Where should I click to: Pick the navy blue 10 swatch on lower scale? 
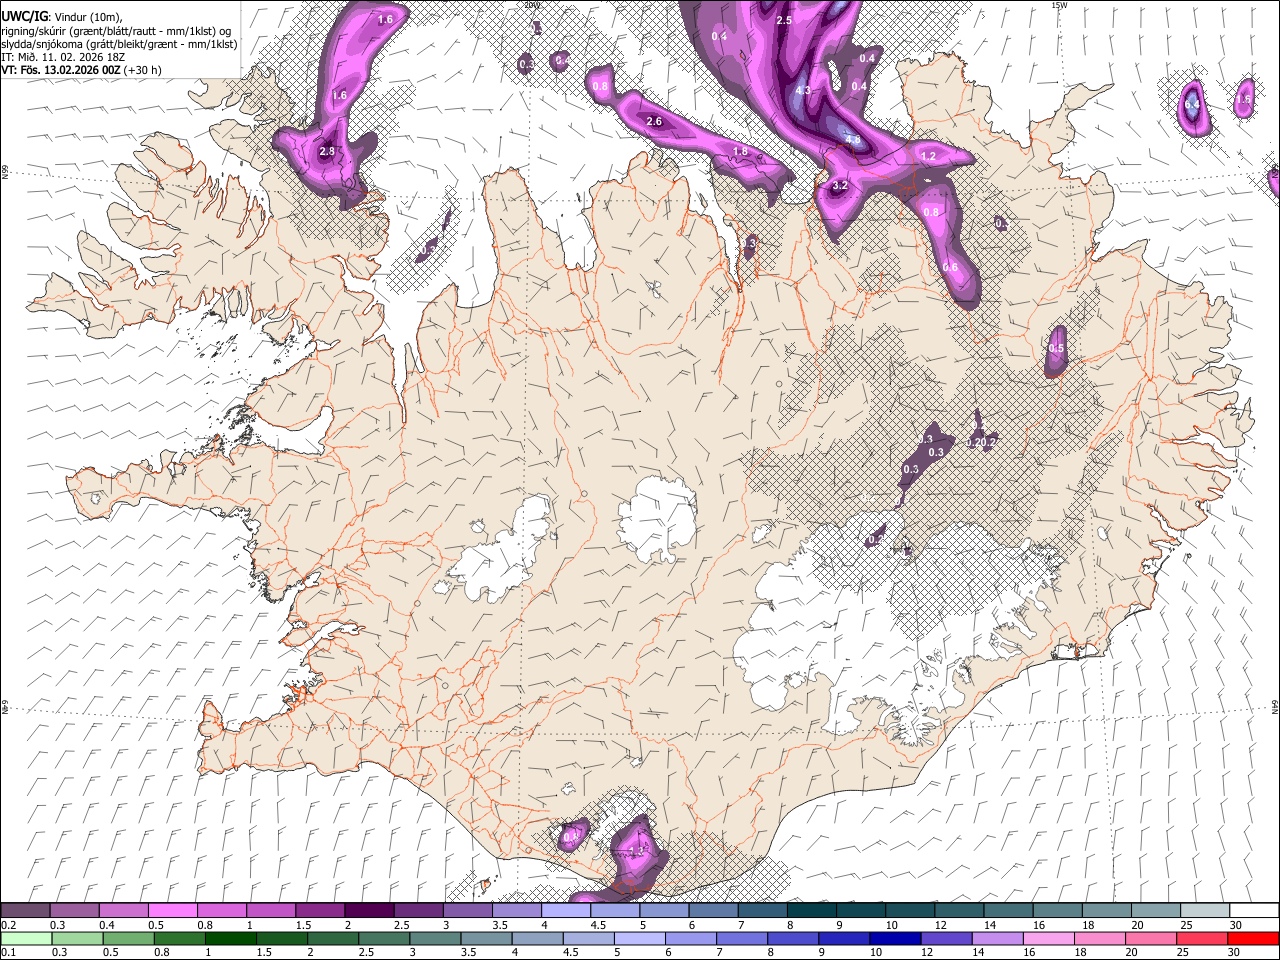[894, 938]
